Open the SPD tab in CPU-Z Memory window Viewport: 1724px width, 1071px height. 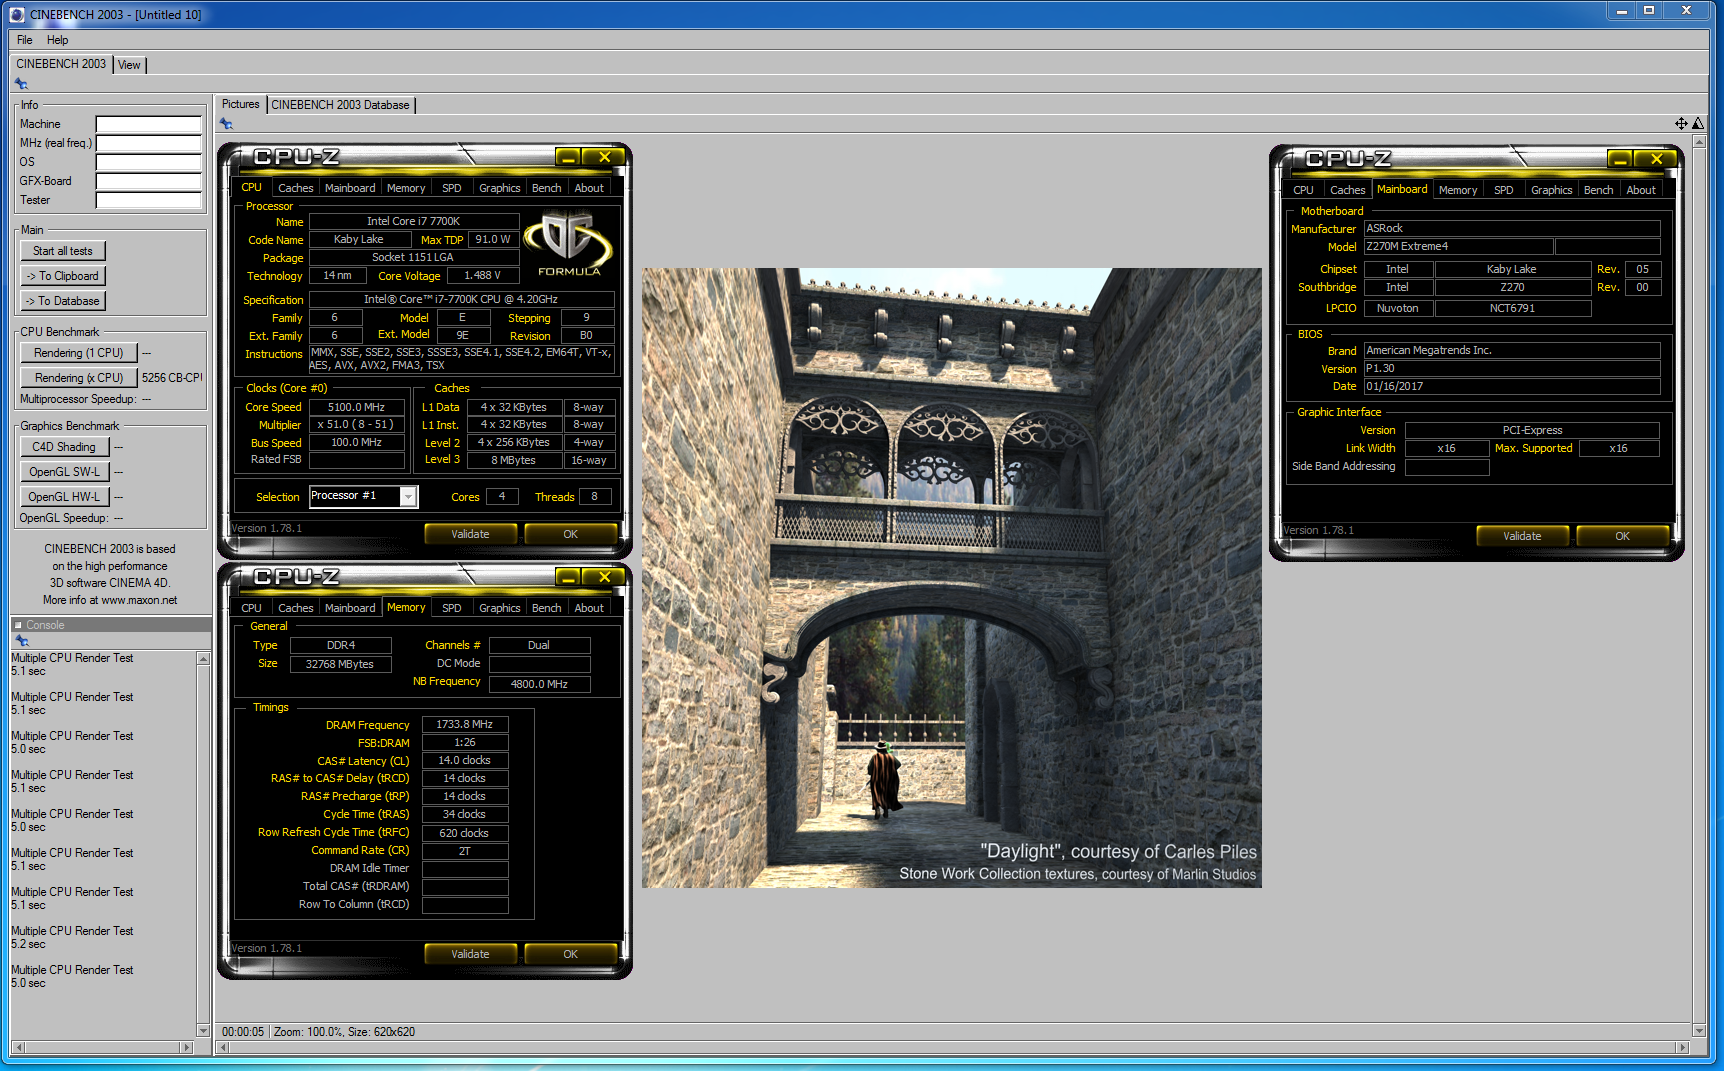coord(452,608)
